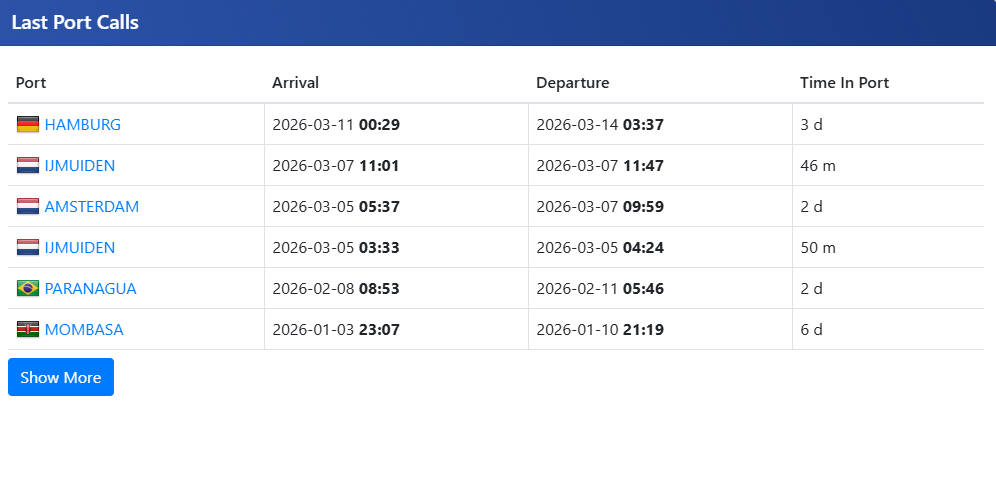Open the IJMUIDEN link with 11:01 arrival

pos(80,166)
